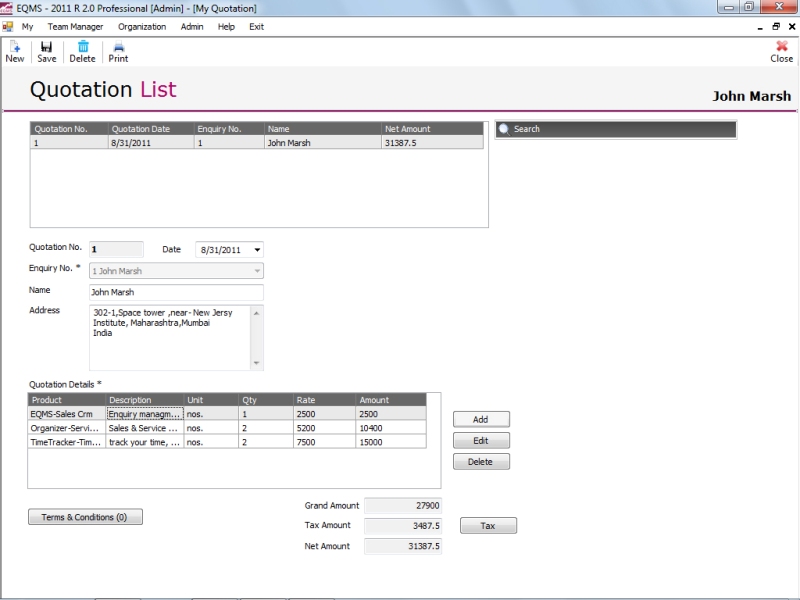Expand the Enquiry No. combo box

(257, 271)
